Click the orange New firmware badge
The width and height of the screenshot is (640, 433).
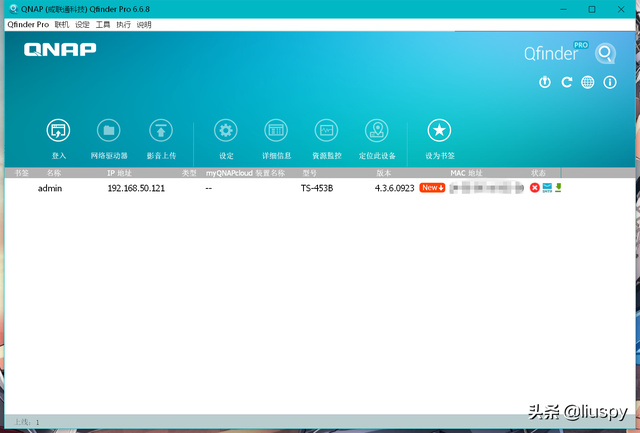(x=432, y=188)
